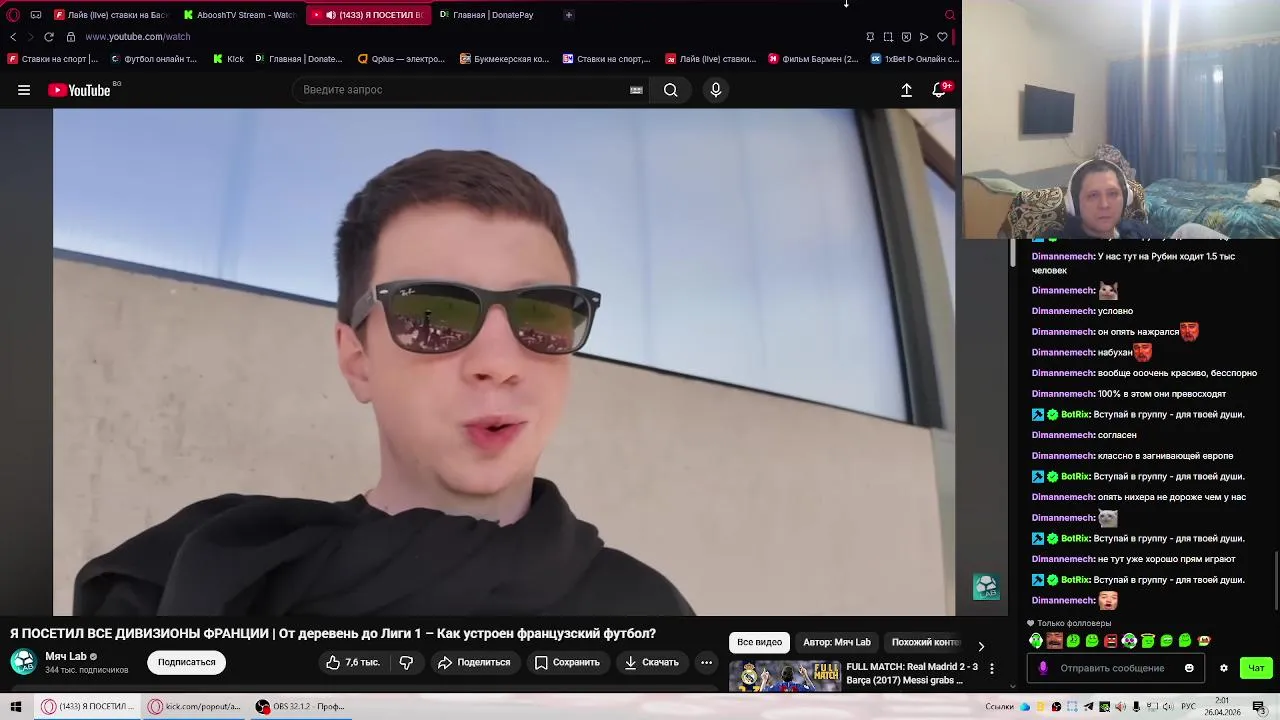Send message with green 'Чат' button
The height and width of the screenshot is (720, 1280).
pos(1256,668)
